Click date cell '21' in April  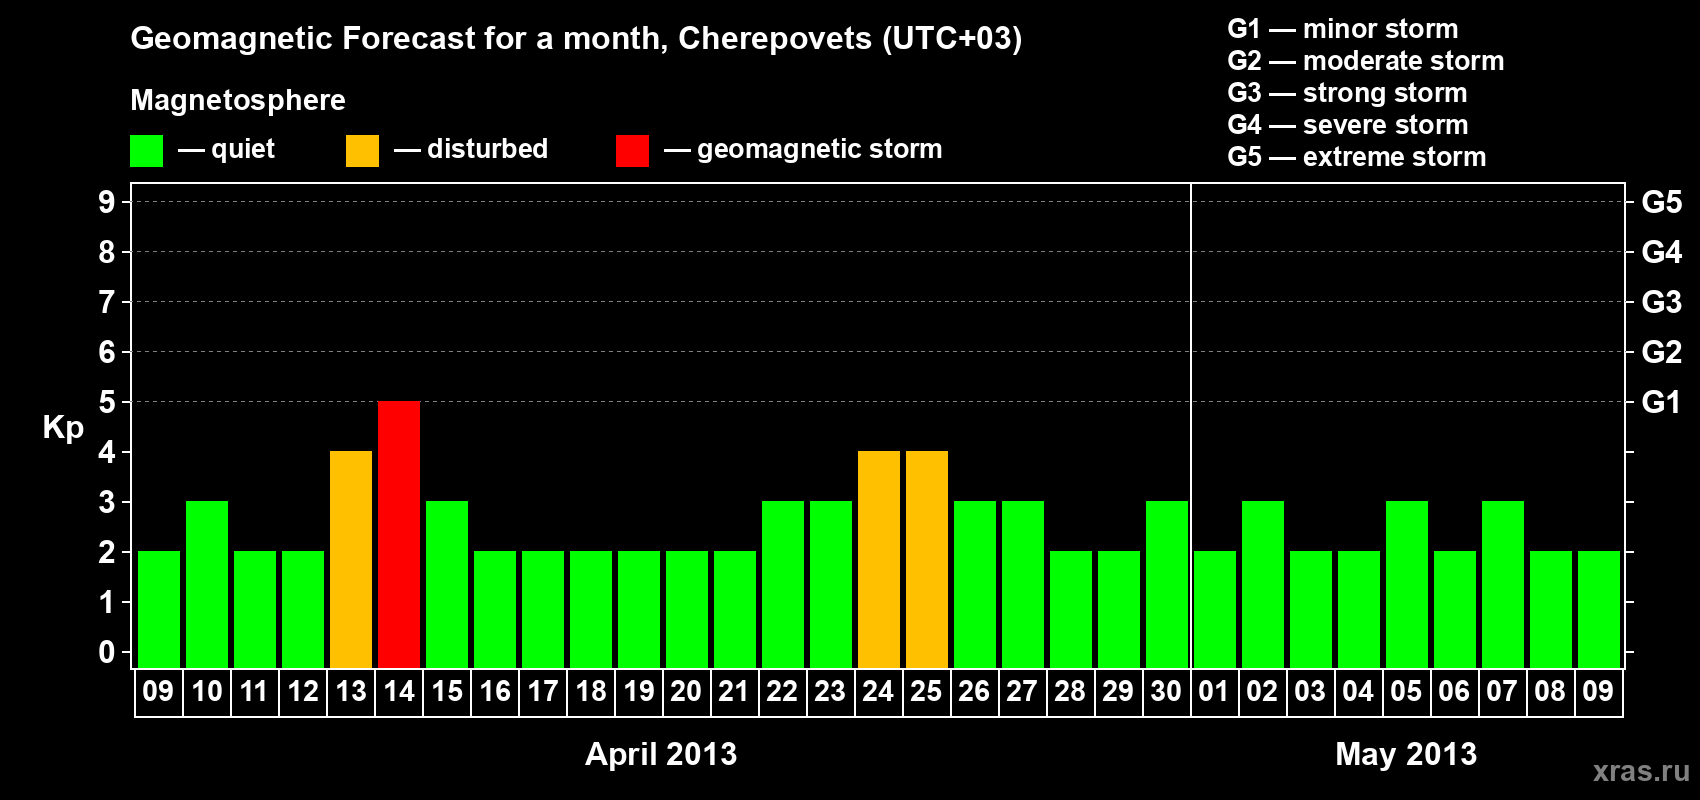pyautogui.click(x=735, y=692)
